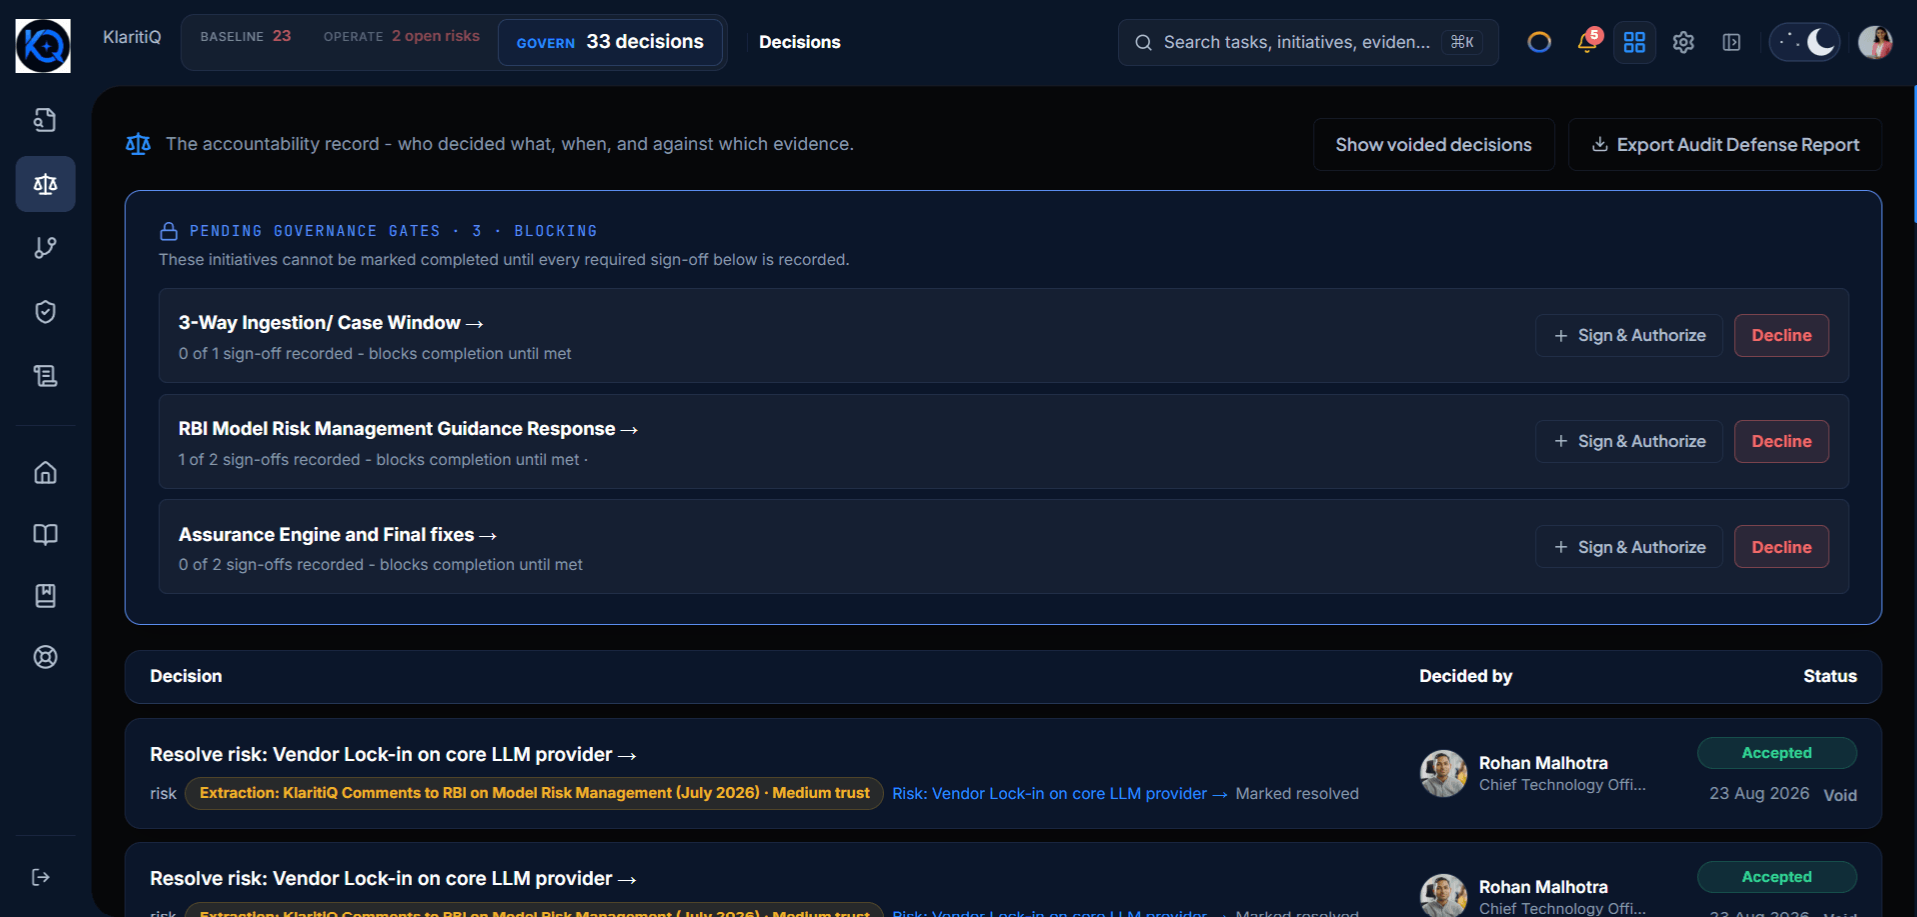1917x917 pixels.
Task: Switch to OPERATE 2 open risks tab
Action: [x=401, y=36]
